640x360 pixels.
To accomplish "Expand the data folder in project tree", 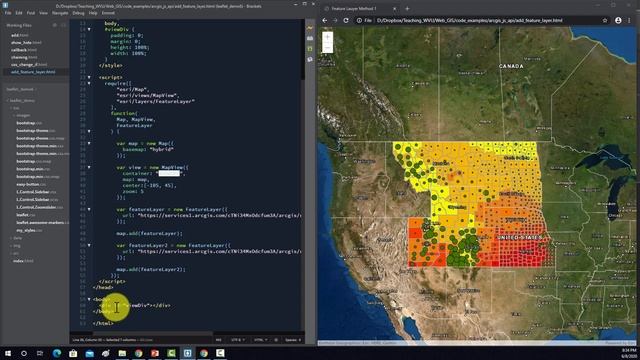I will tap(17, 238).
